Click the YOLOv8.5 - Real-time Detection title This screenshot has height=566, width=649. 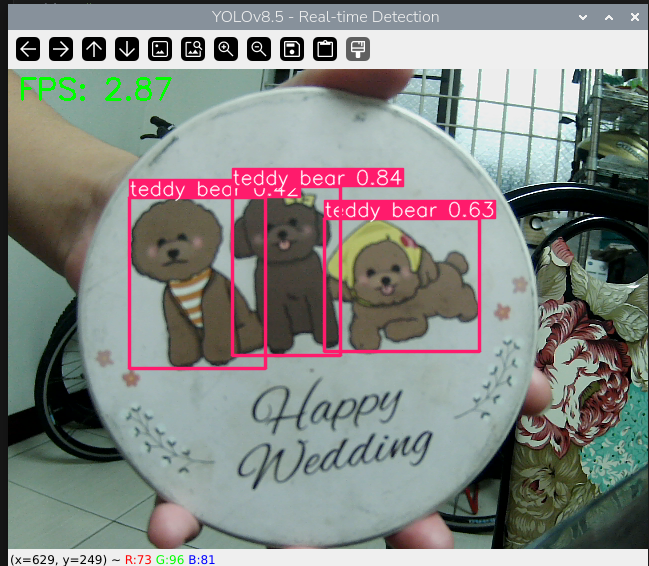pyautogui.click(x=325, y=17)
